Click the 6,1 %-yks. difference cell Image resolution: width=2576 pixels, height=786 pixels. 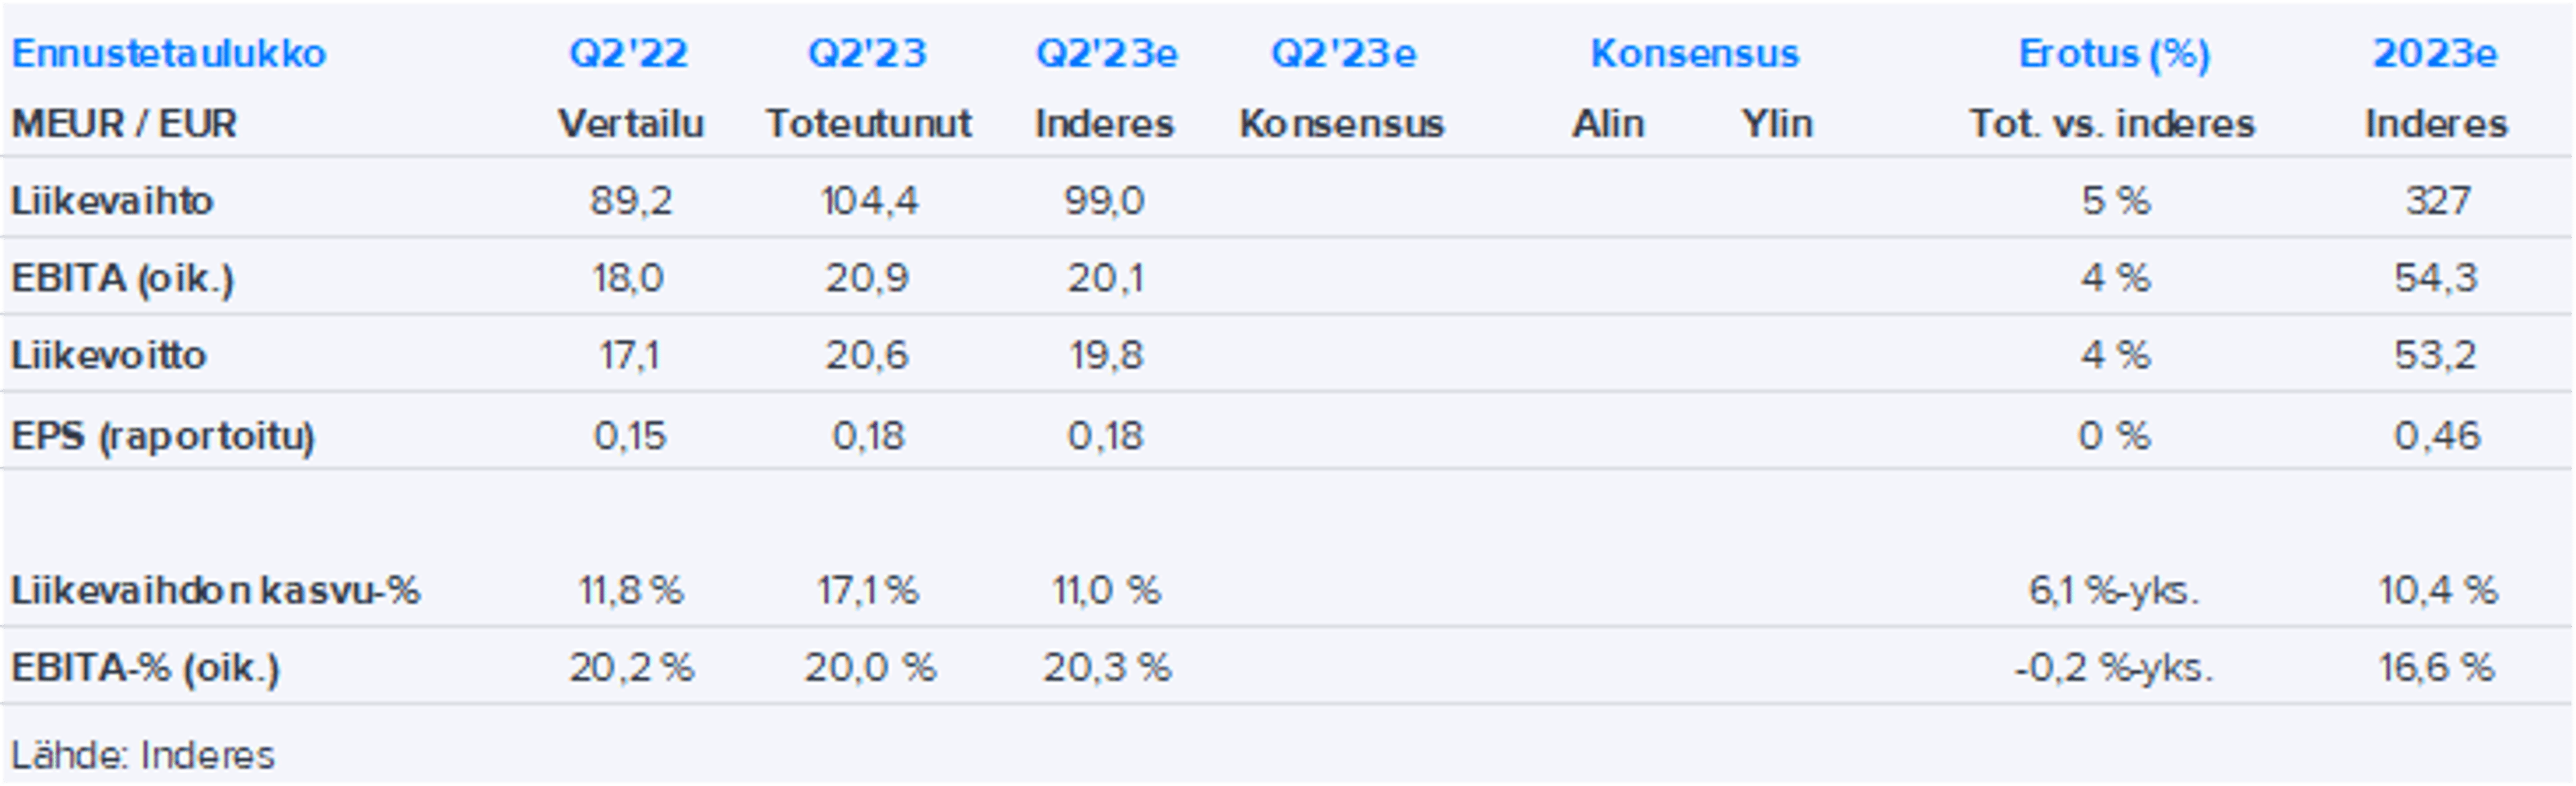coord(2114,590)
